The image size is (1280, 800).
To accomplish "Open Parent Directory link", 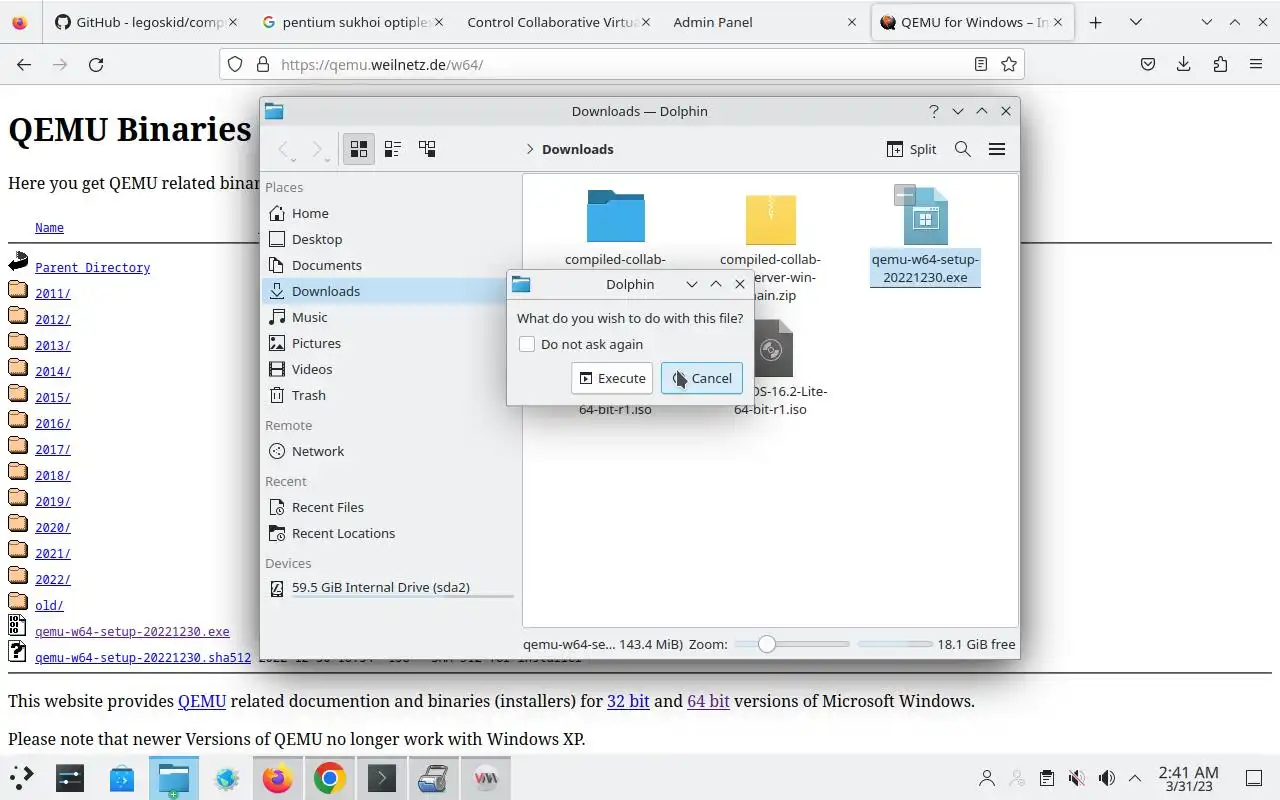I will click(x=92, y=268).
